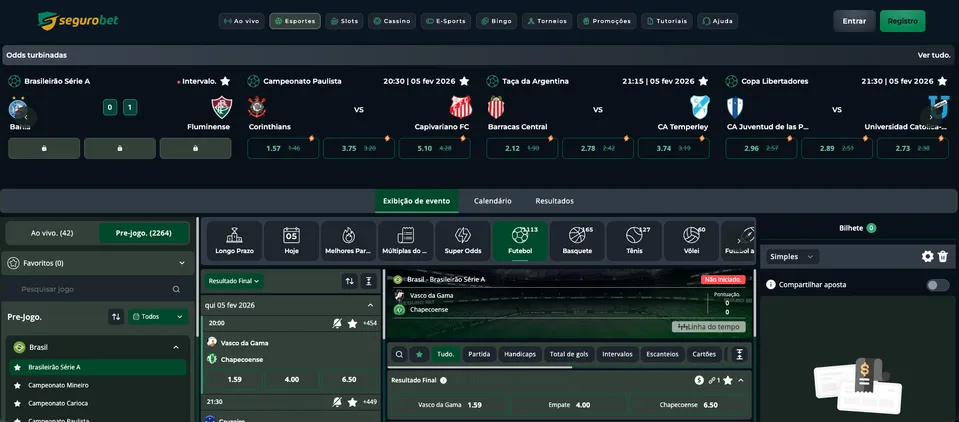Favorite the Brasileirão Série A boosted match star
The image size is (959, 422).
pyautogui.click(x=225, y=81)
